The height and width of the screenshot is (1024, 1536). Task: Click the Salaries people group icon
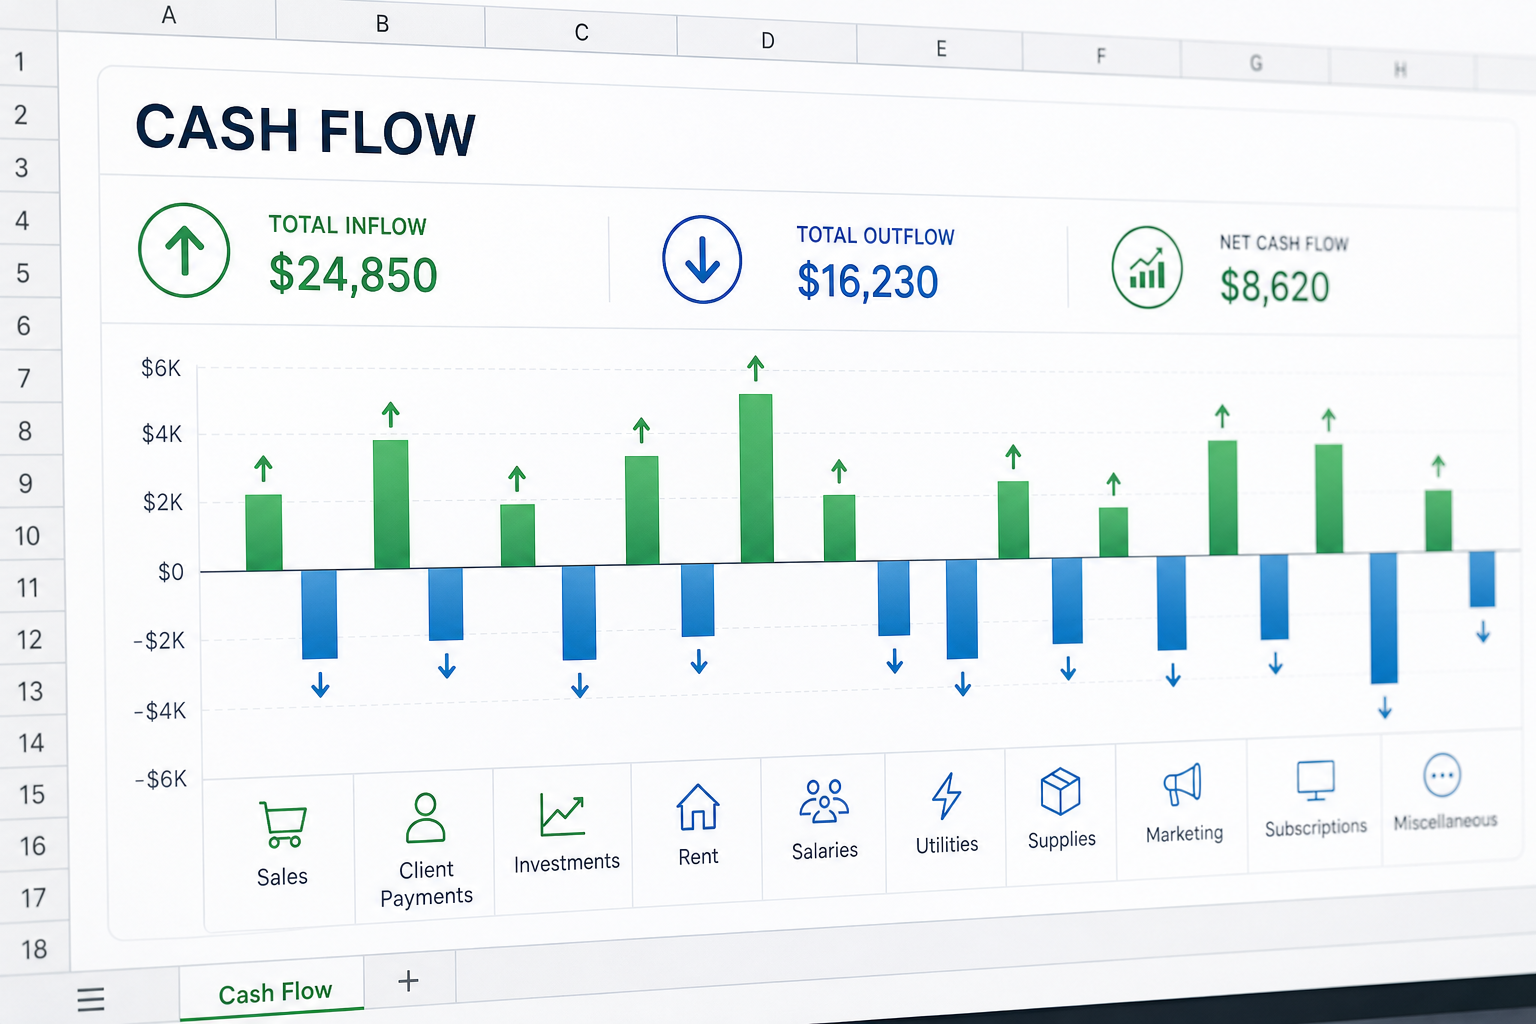[x=824, y=801]
